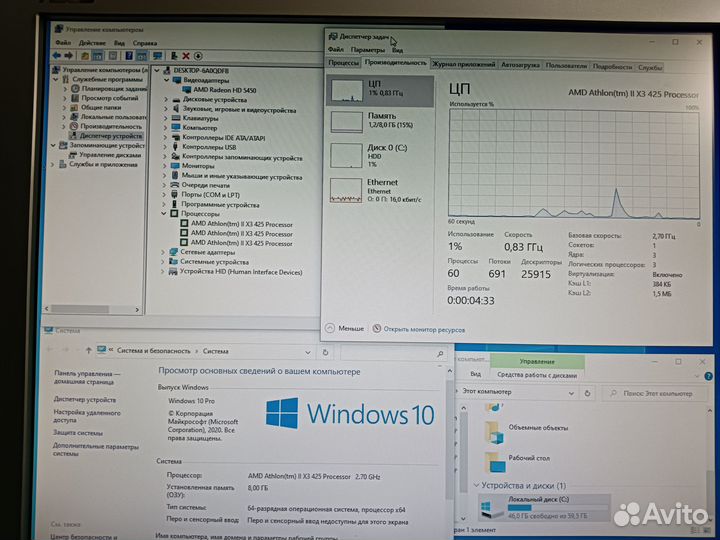Viewport: 720px width, 540px height.
Task: Switch to Процессы tab in Task Manager
Action: (x=343, y=63)
